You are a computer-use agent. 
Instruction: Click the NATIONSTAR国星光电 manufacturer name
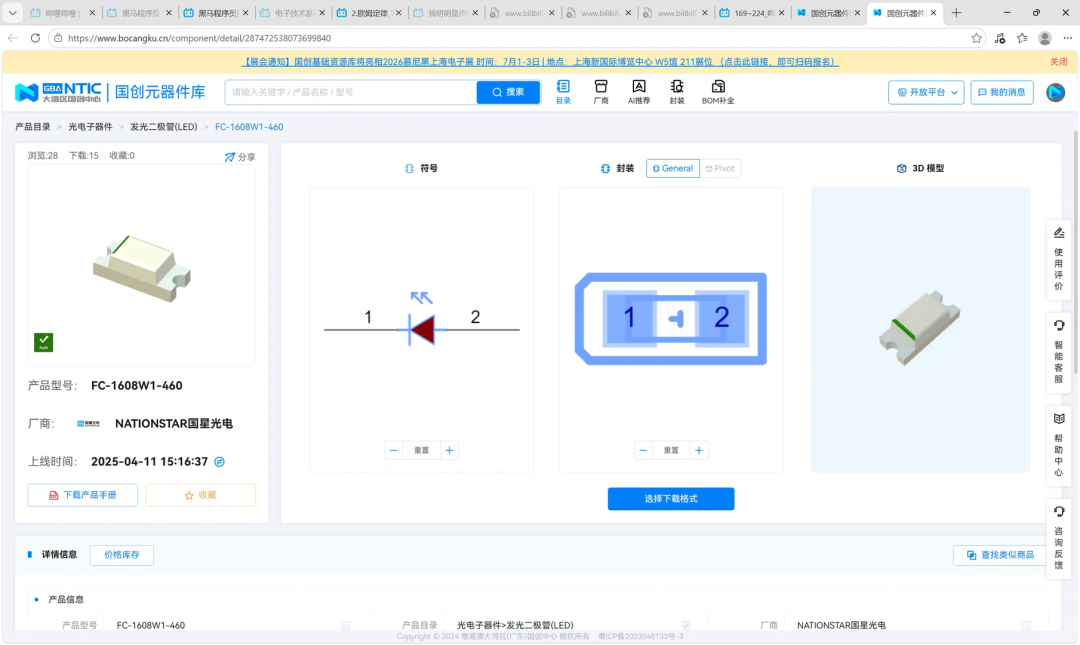(x=174, y=424)
